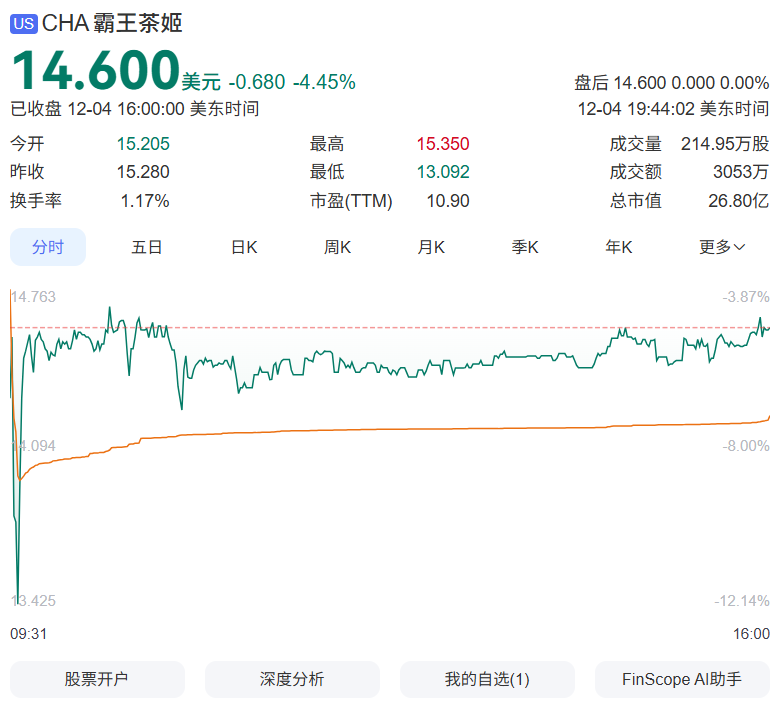Click the 16:00 closing time marker
Viewport: 784px width, 708px height.
(751, 633)
